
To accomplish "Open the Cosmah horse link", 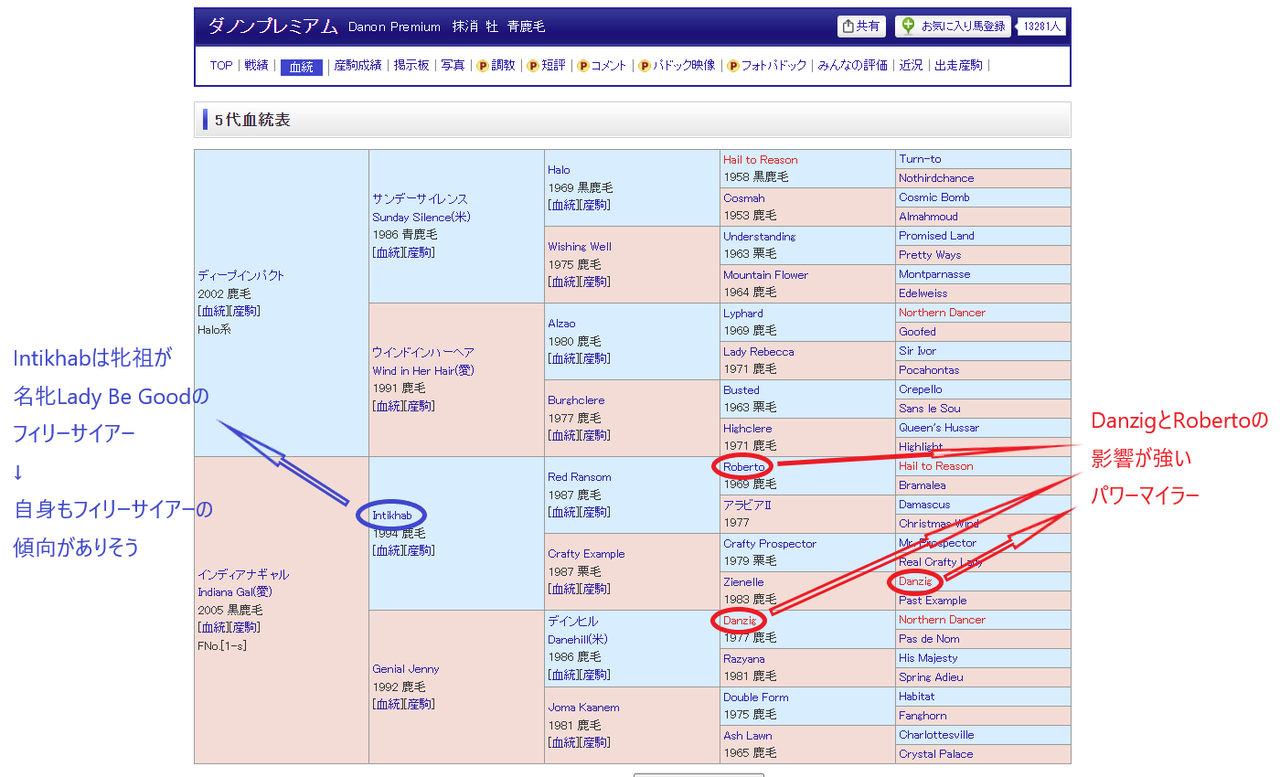I will click(x=744, y=198).
